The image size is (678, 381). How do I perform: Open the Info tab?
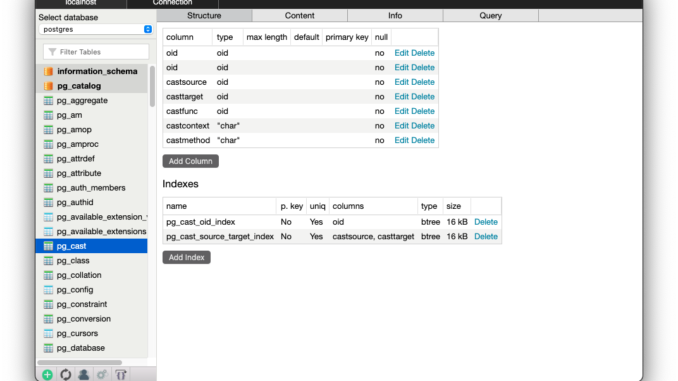pyautogui.click(x=395, y=16)
